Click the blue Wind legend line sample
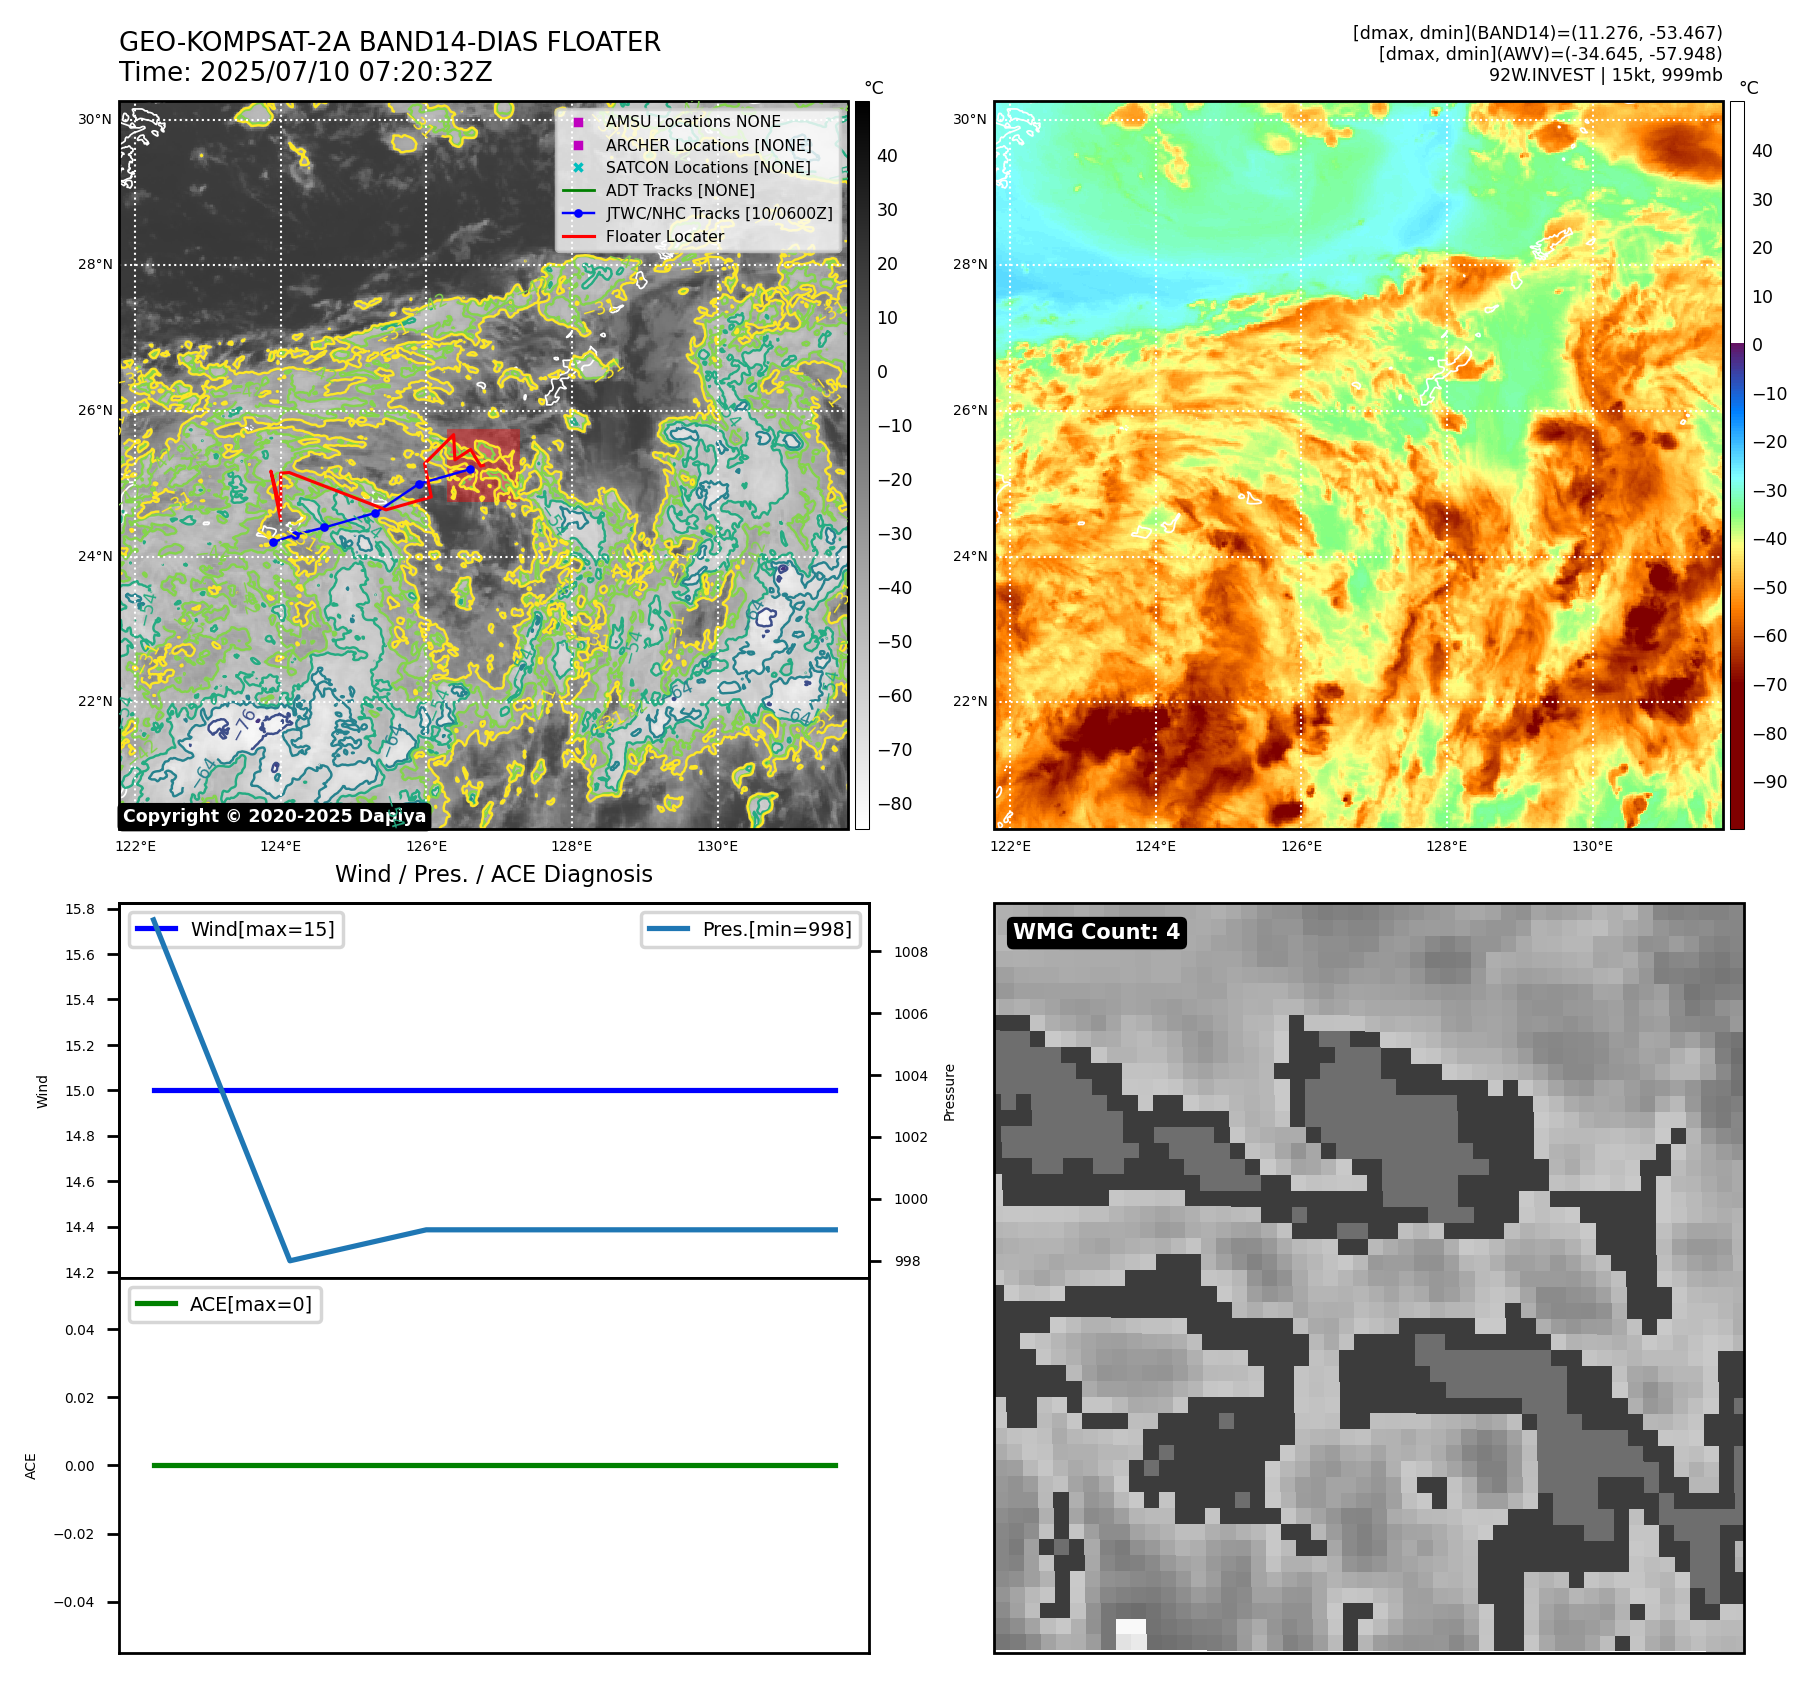Viewport: 1813px width, 1690px height. pos(156,929)
